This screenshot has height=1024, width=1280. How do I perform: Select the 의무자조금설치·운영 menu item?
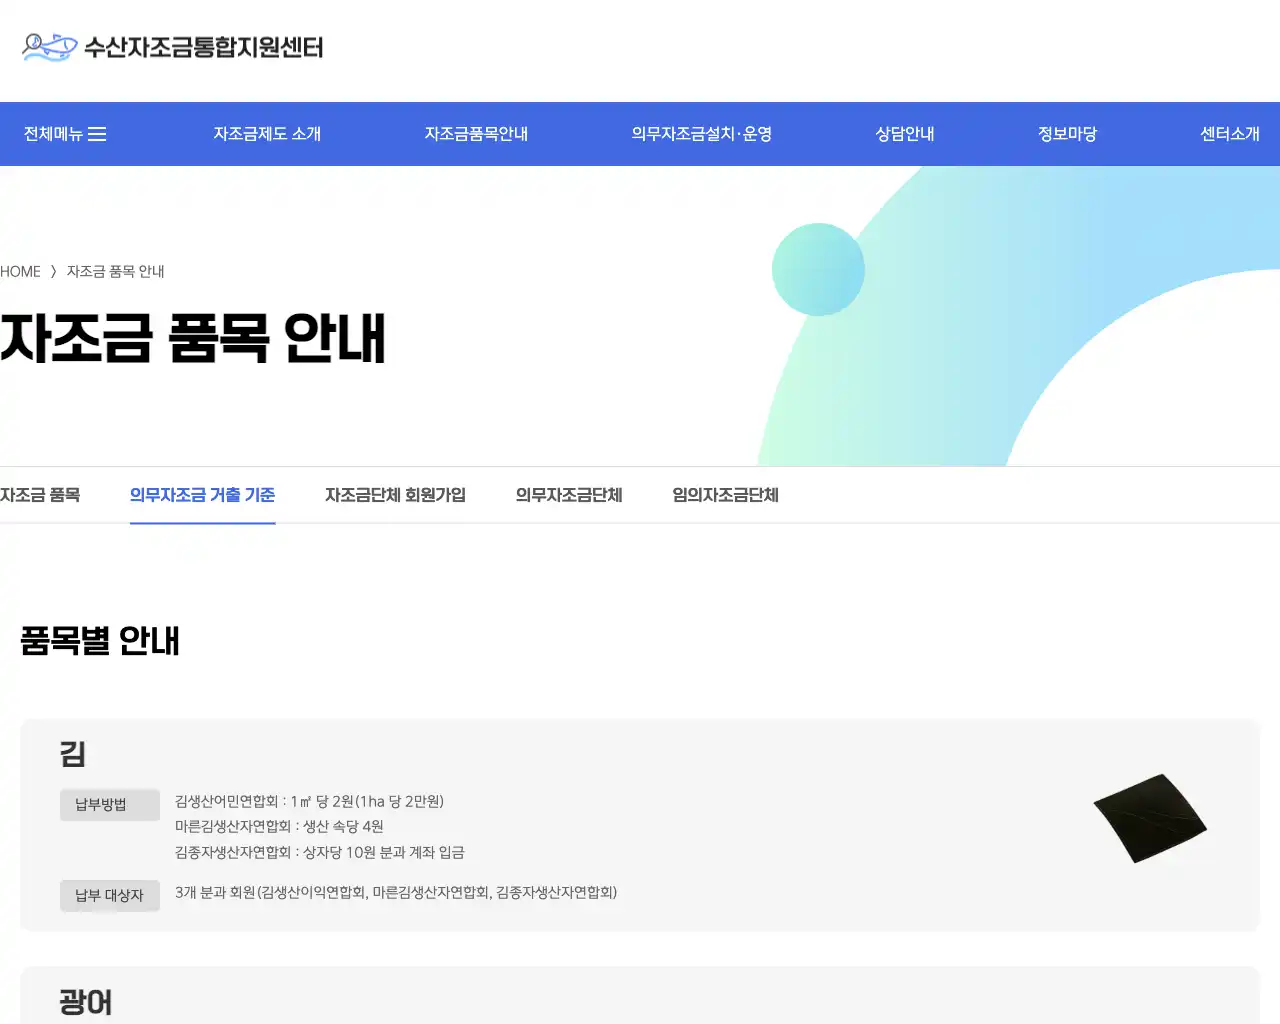click(x=702, y=133)
